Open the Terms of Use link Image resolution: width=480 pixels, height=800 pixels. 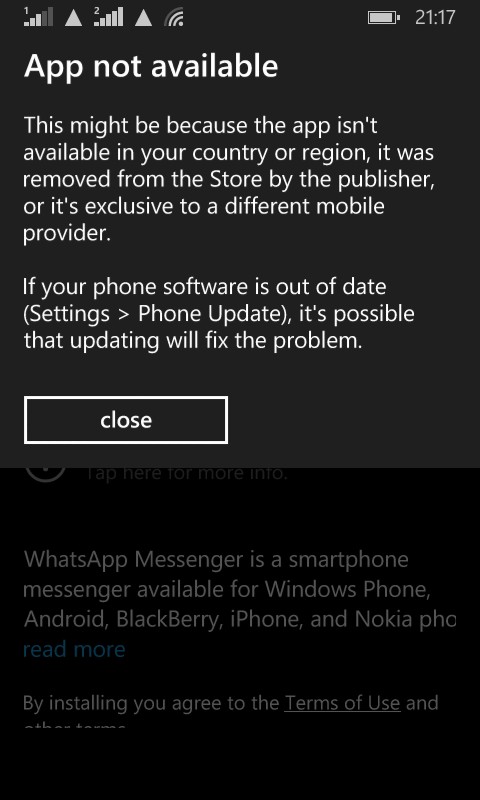click(342, 703)
